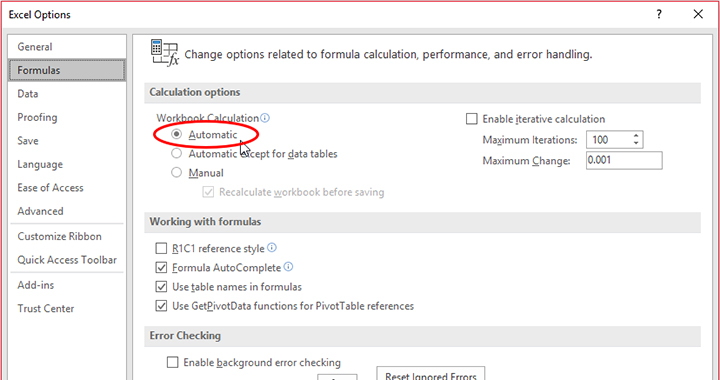Select Automatic except for data tables

point(176,153)
